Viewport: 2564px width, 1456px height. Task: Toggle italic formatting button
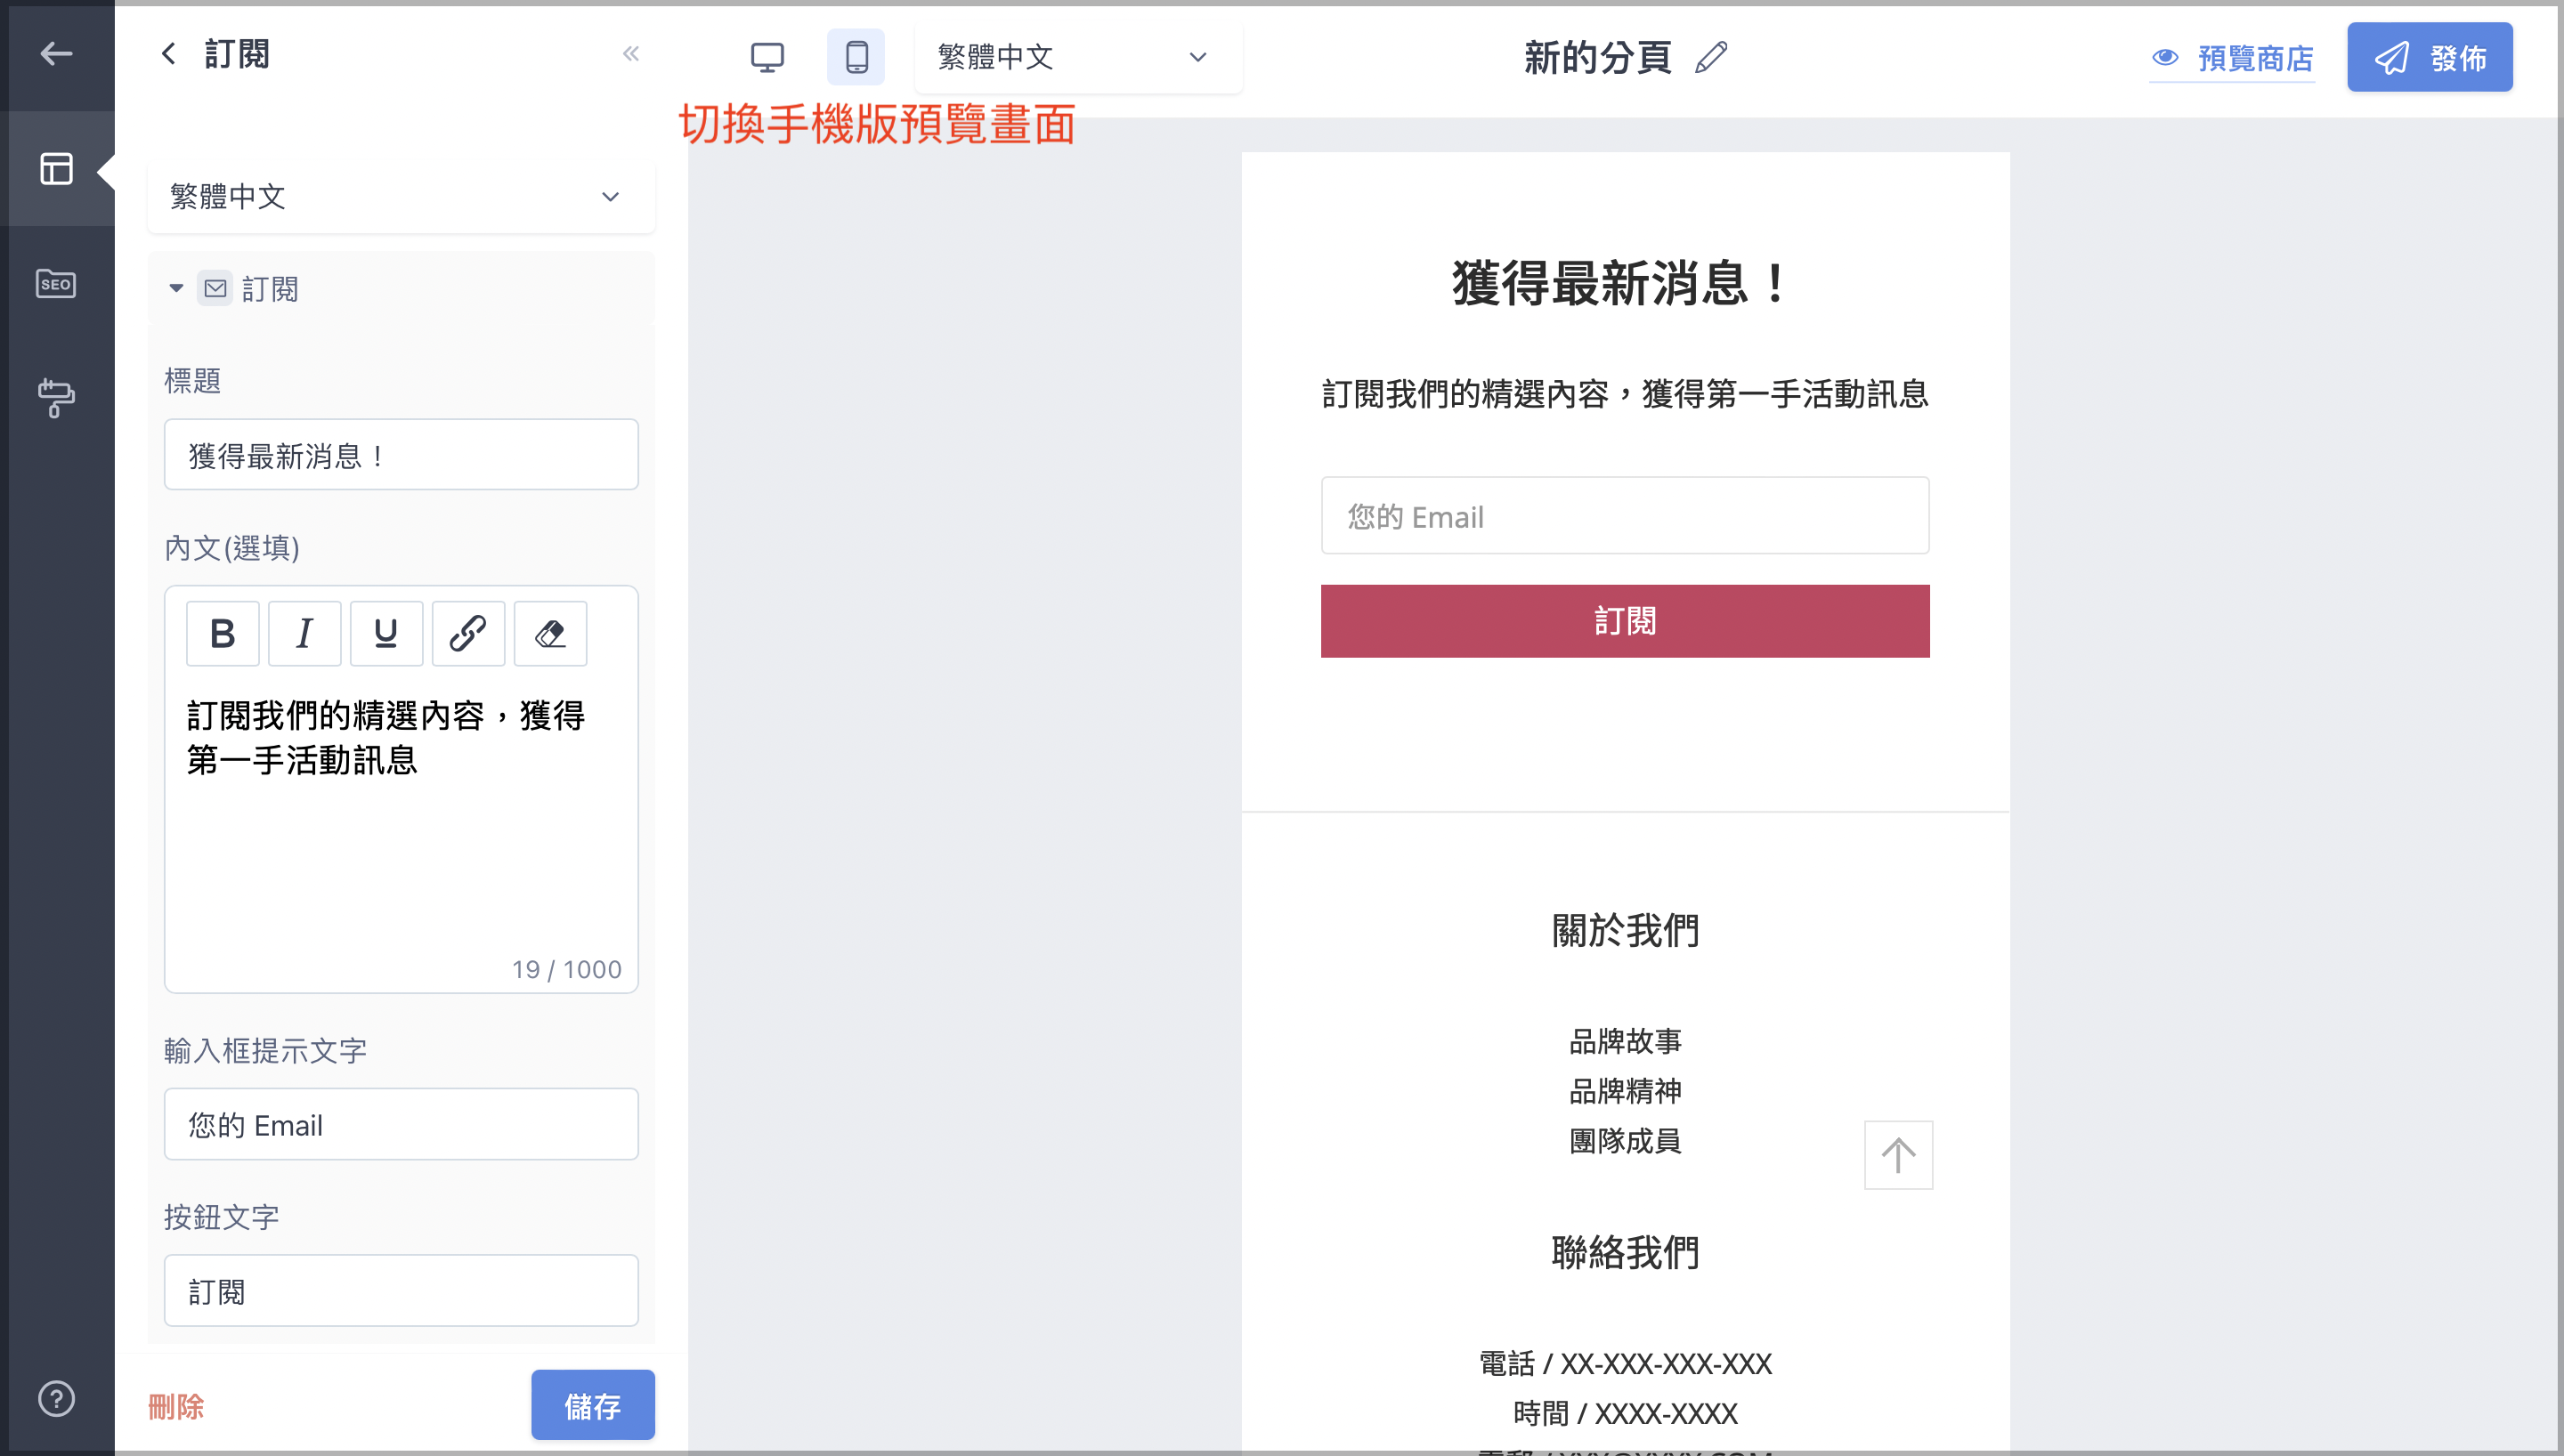(x=305, y=633)
